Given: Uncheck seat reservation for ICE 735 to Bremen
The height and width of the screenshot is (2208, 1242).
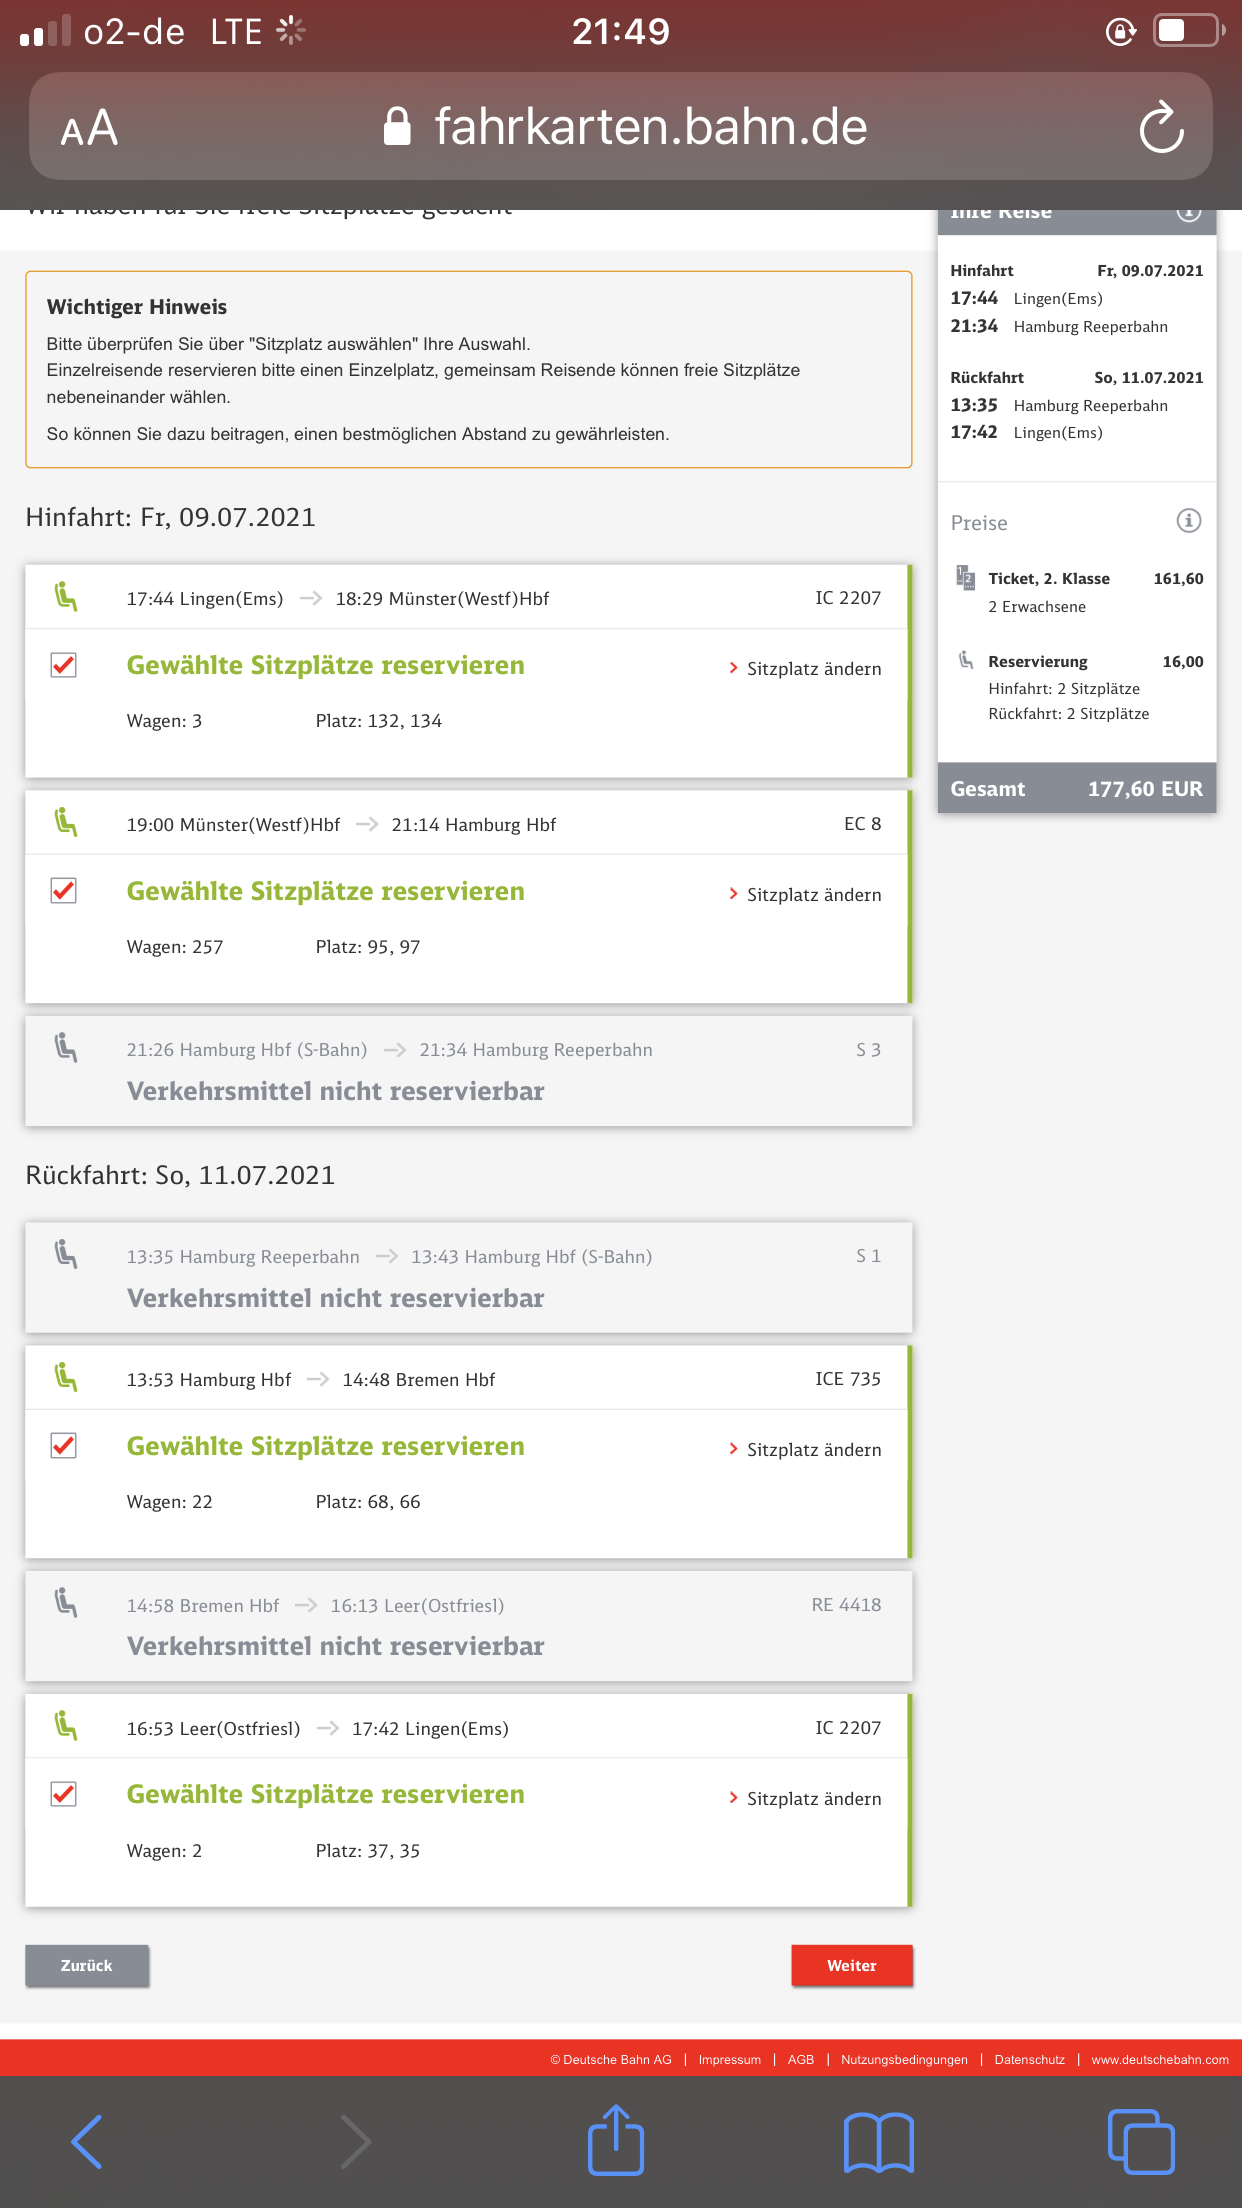Looking at the screenshot, I should tap(64, 1446).
